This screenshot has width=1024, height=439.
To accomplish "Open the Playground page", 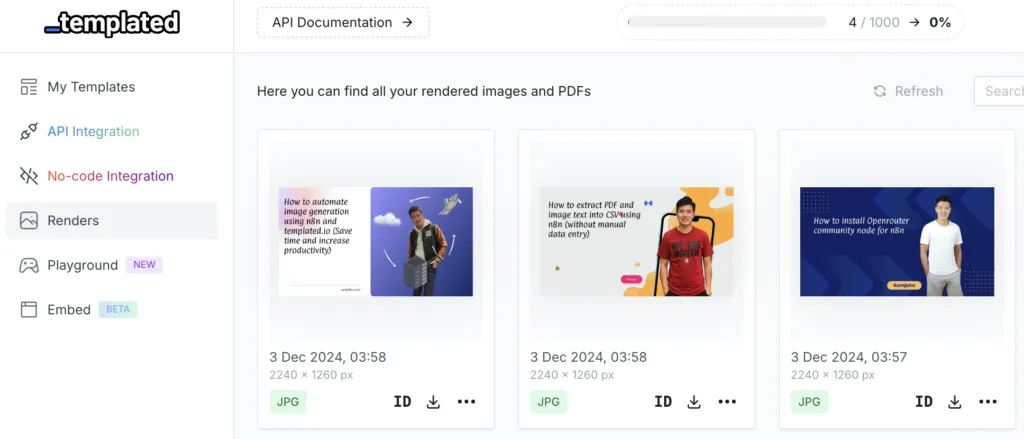I will tap(83, 265).
